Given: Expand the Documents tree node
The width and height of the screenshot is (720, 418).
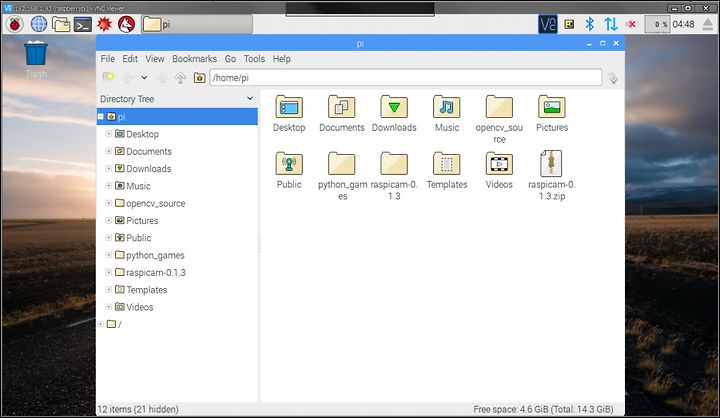Looking at the screenshot, I should pos(109,151).
